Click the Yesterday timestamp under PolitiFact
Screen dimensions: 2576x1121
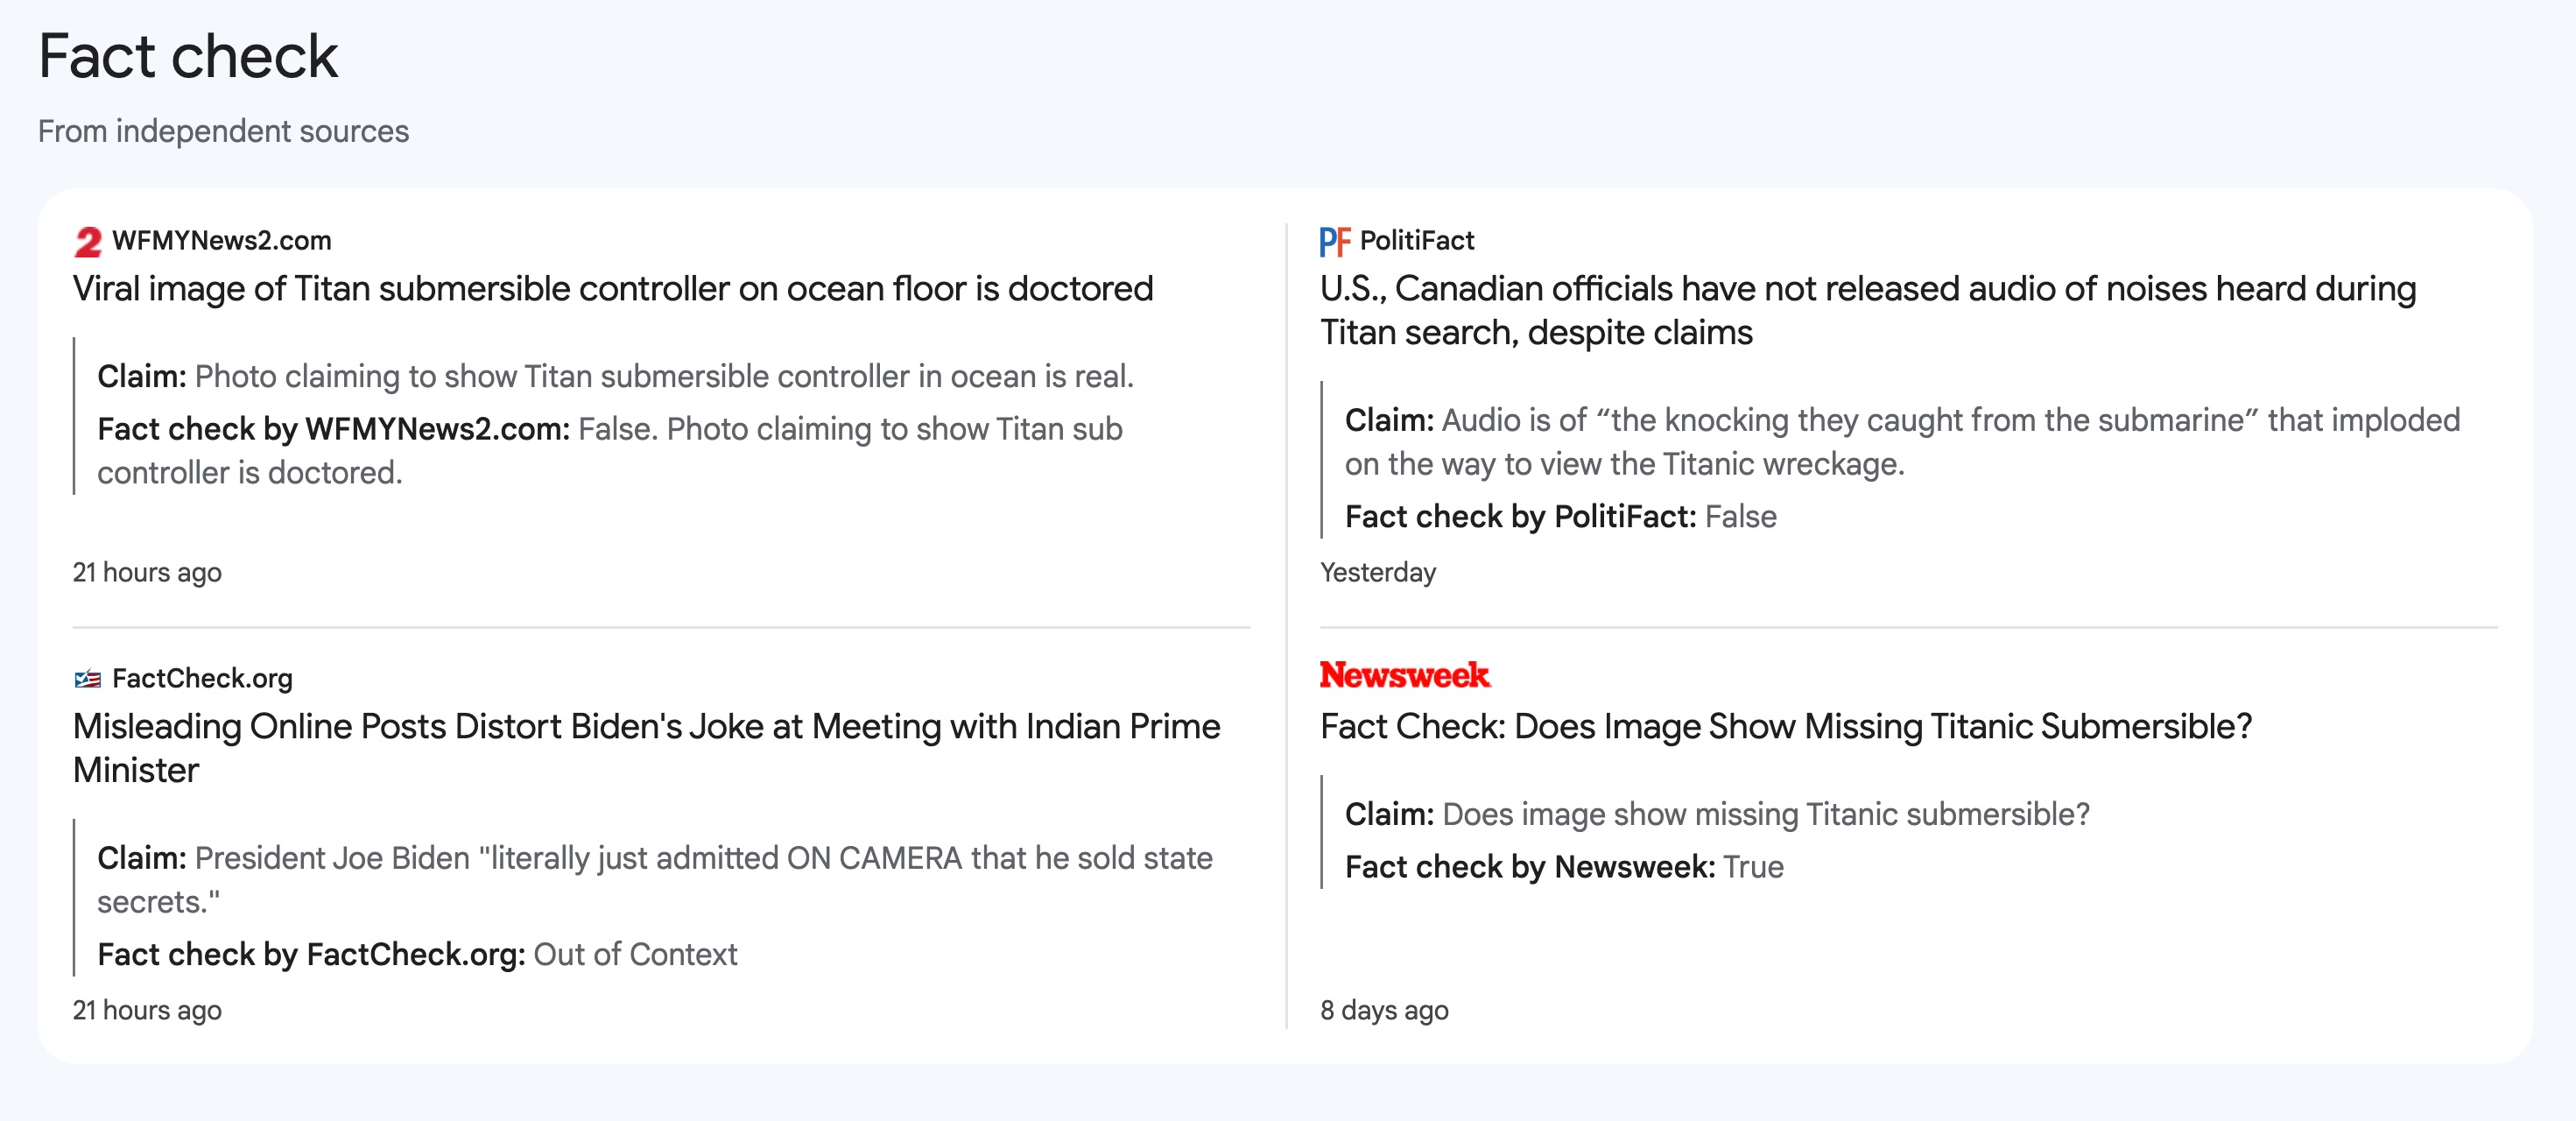click(x=1377, y=573)
